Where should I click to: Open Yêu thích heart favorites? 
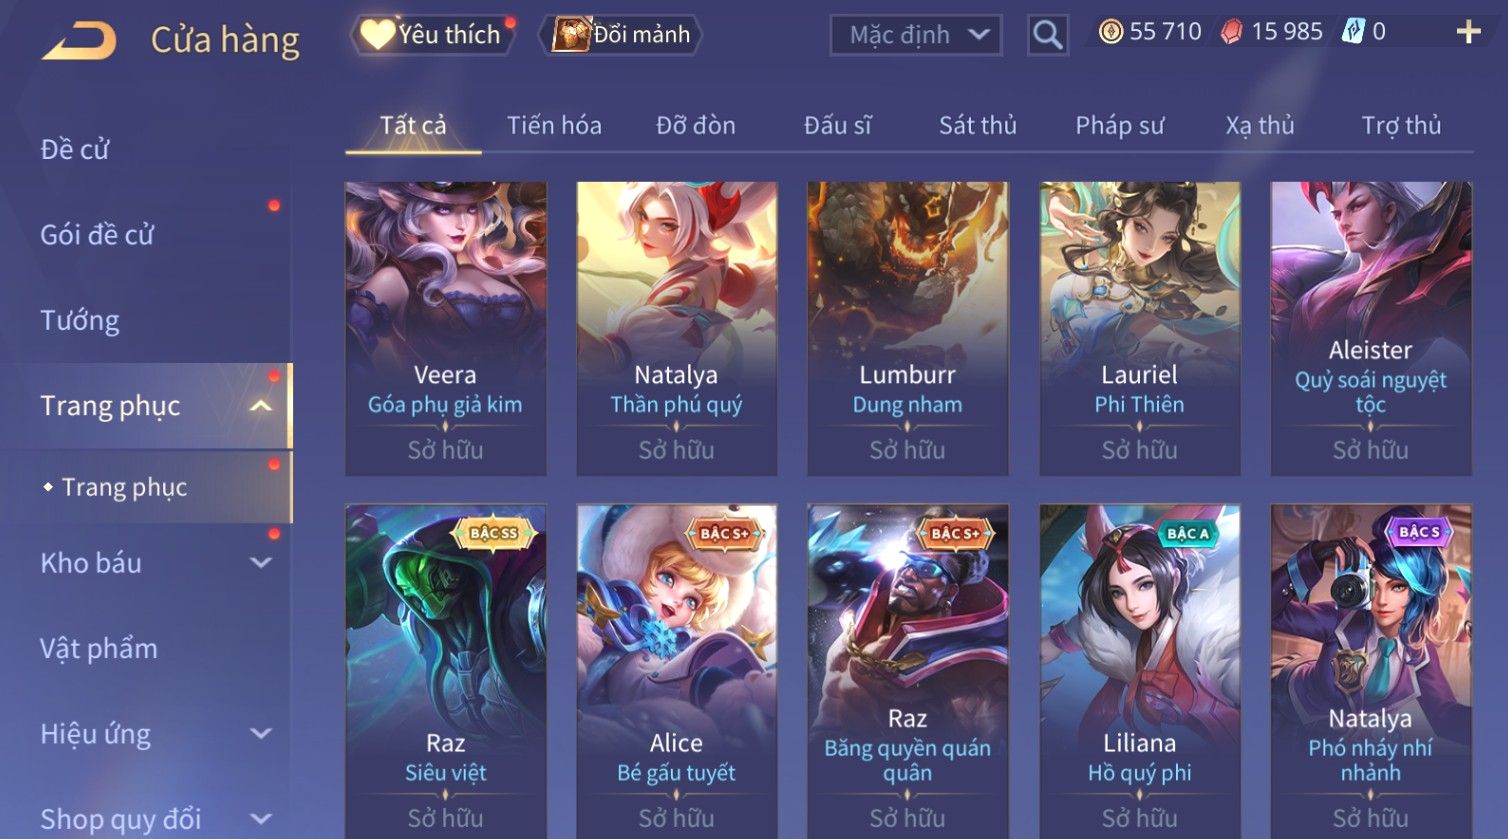(431, 35)
